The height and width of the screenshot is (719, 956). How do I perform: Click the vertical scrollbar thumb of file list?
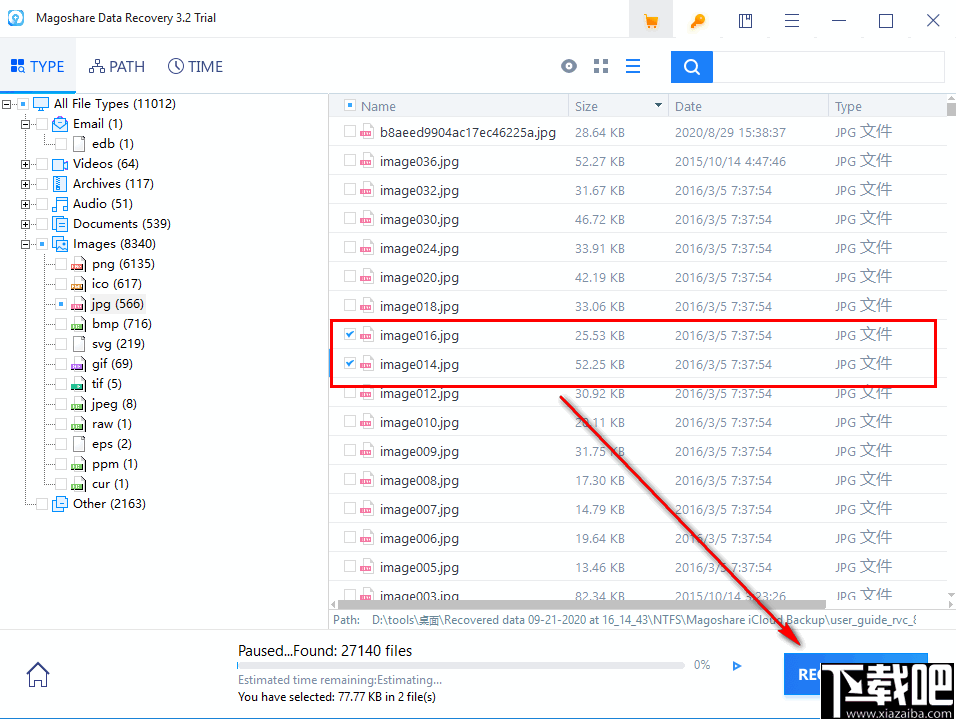click(x=951, y=109)
